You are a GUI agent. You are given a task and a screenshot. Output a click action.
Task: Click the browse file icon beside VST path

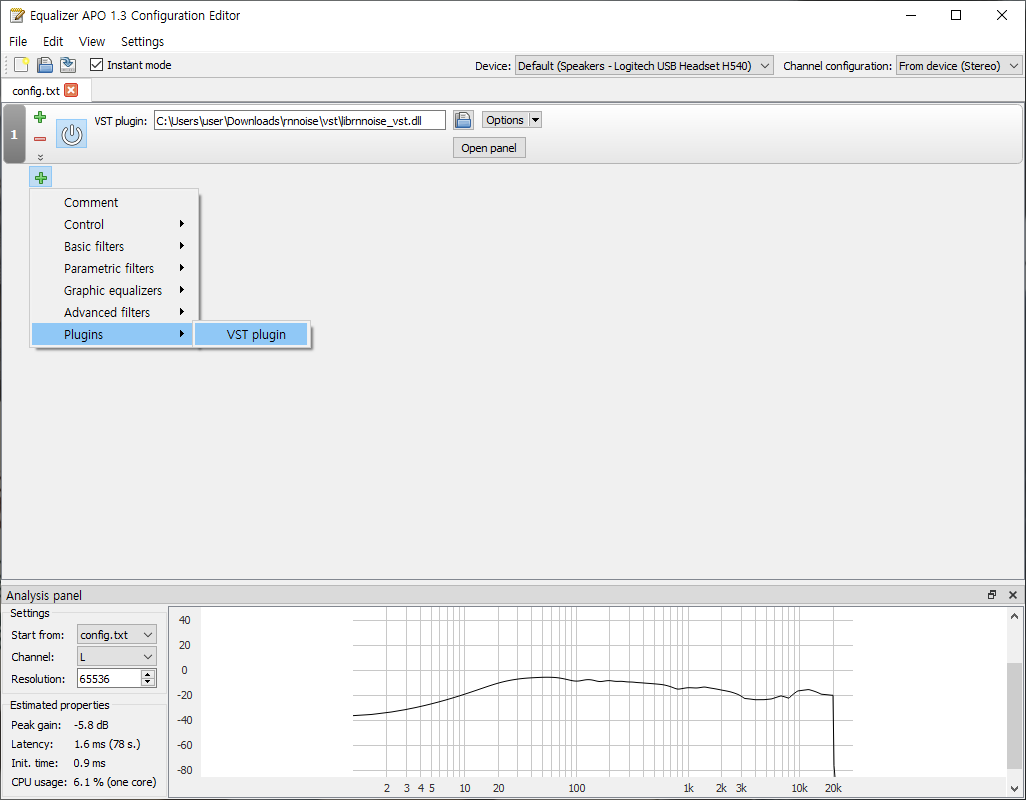click(463, 120)
